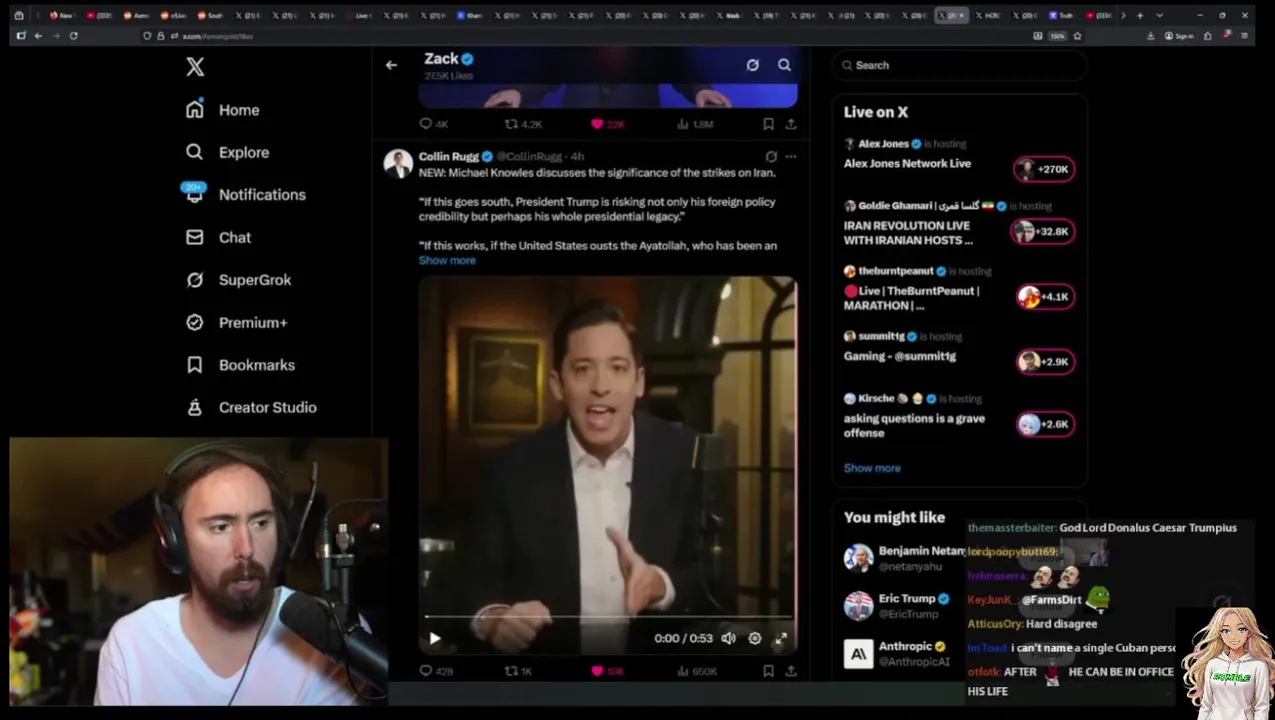
Task: Open Premium+ in sidebar
Action: click(x=236, y=322)
